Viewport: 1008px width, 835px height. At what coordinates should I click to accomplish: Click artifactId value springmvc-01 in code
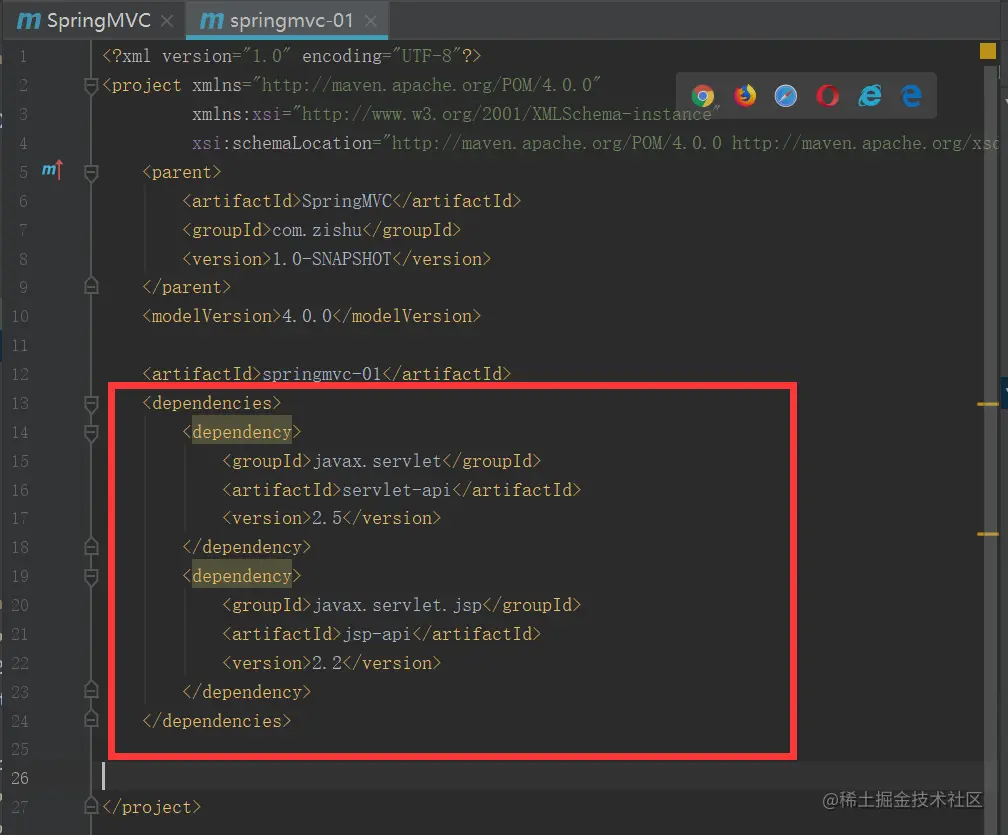click(322, 374)
